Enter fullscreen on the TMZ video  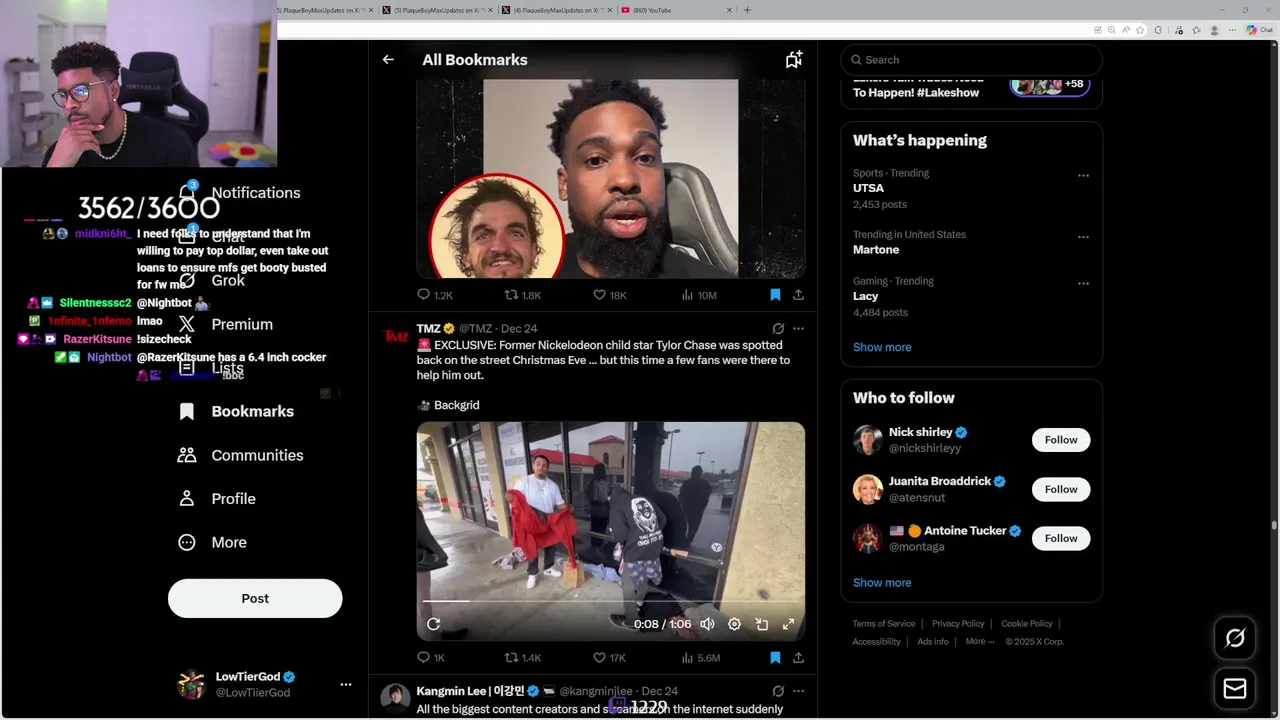point(788,624)
